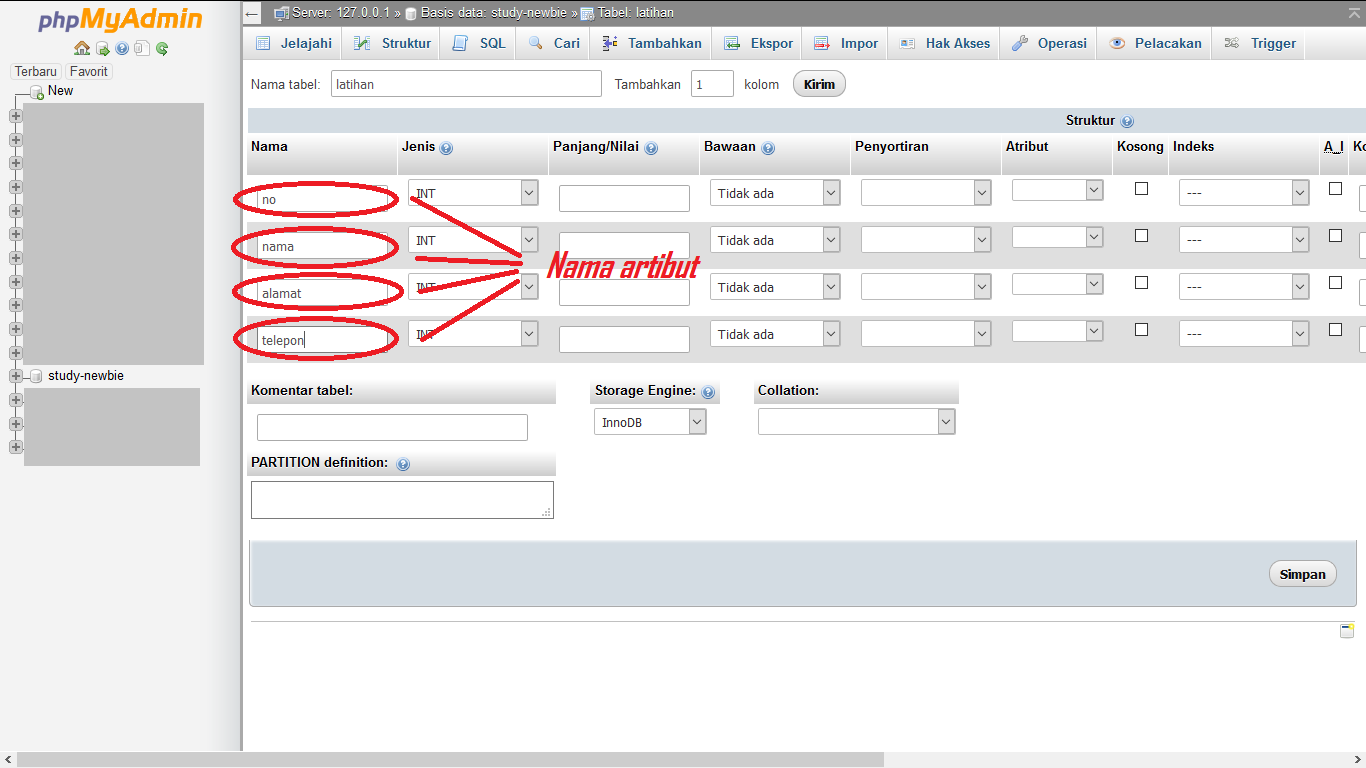Screen dimensions: 1366x768
Task: Switch to the Favorit tab
Action: [88, 71]
